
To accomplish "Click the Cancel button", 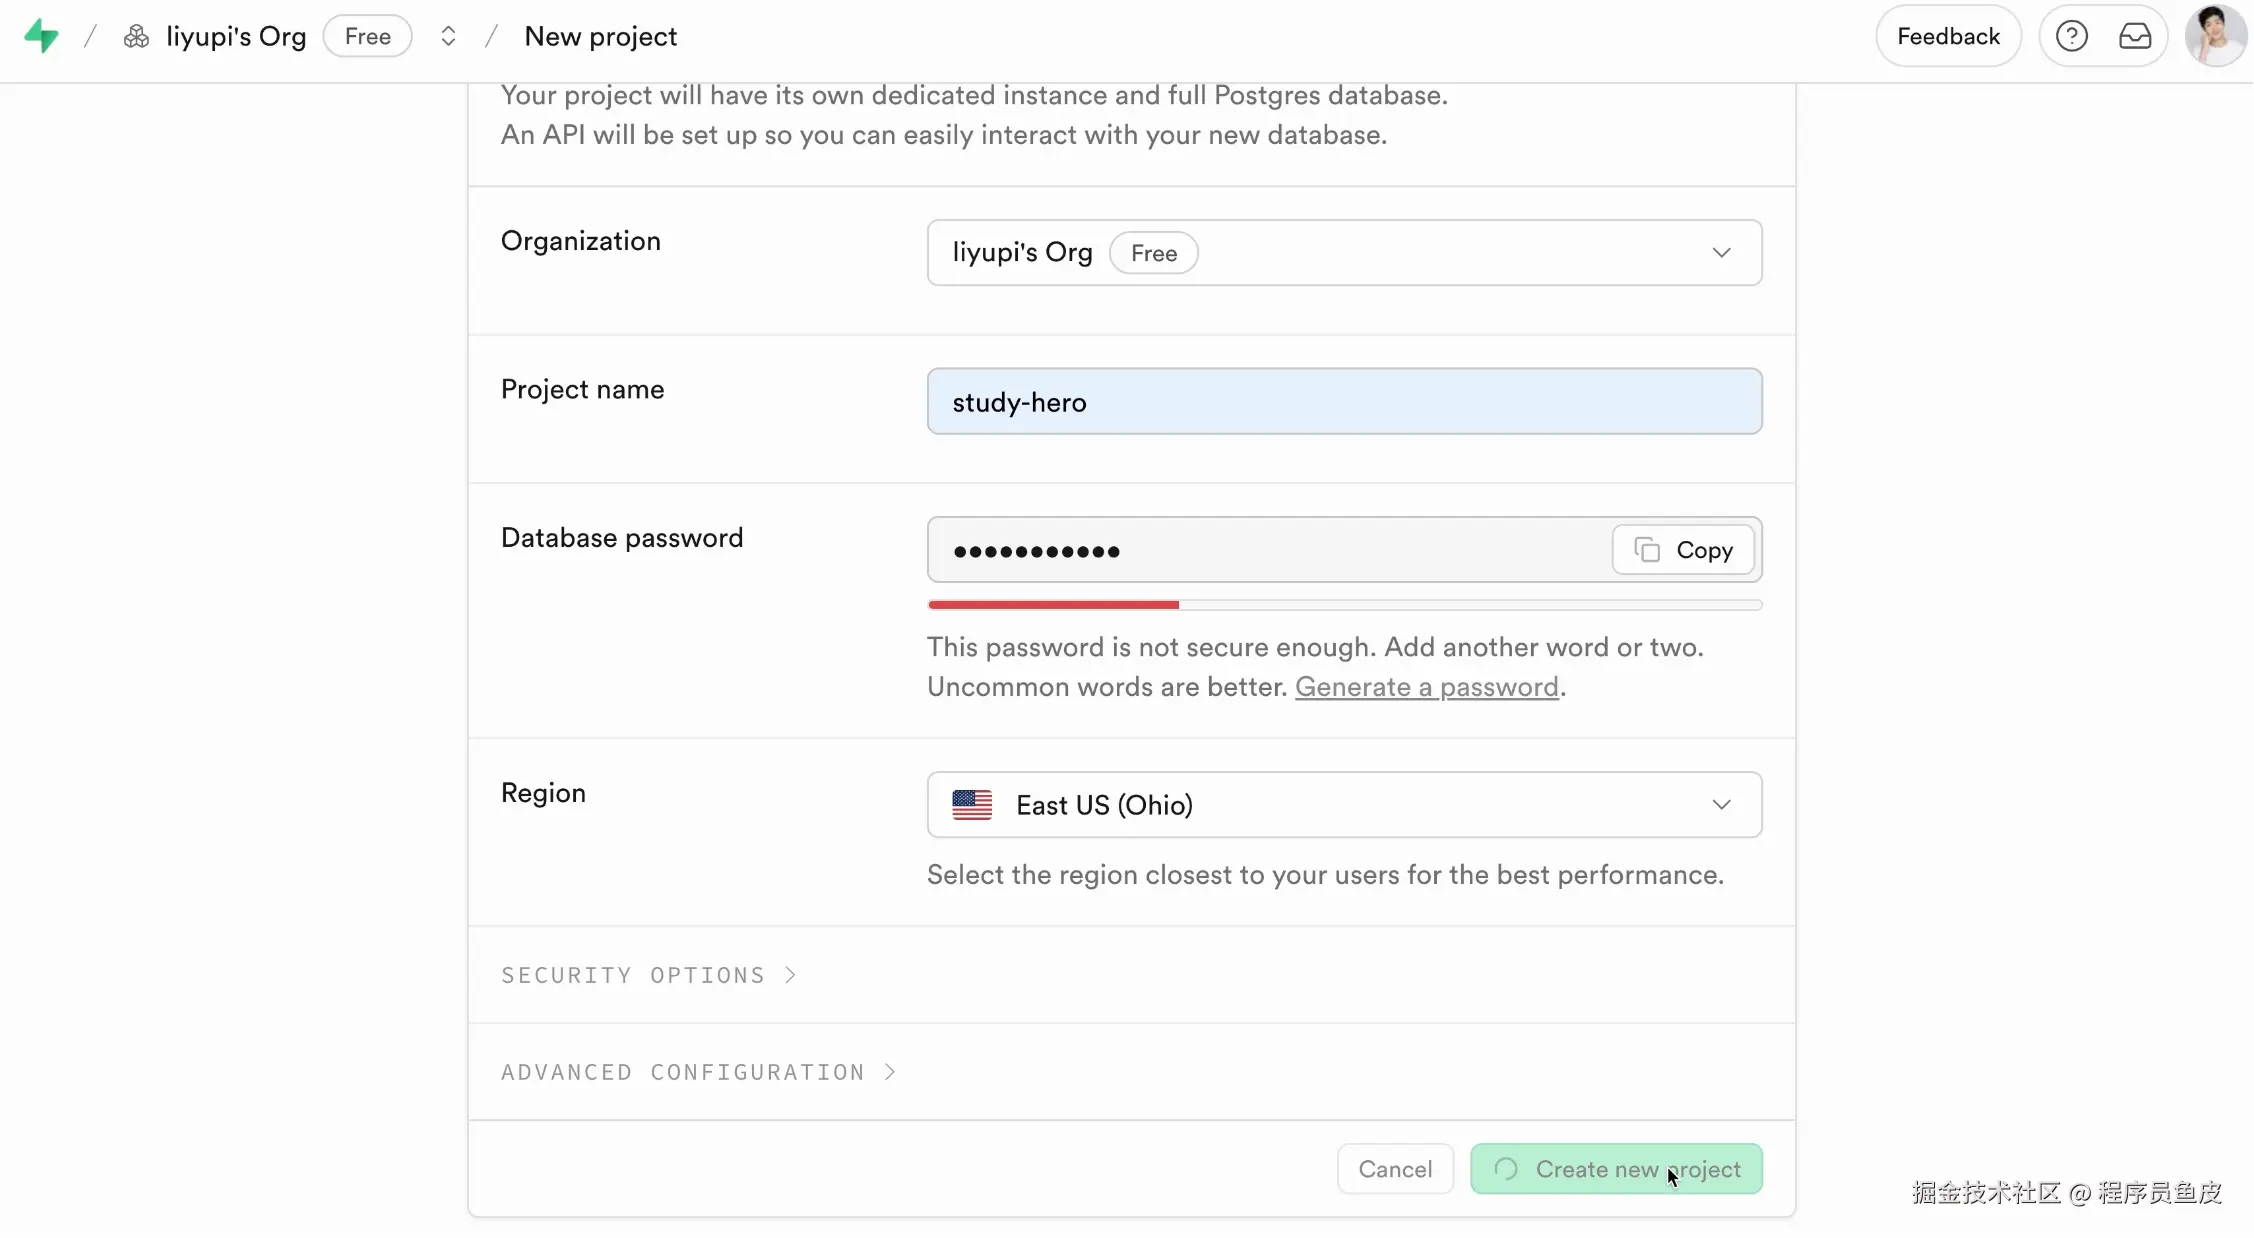I will (x=1394, y=1169).
